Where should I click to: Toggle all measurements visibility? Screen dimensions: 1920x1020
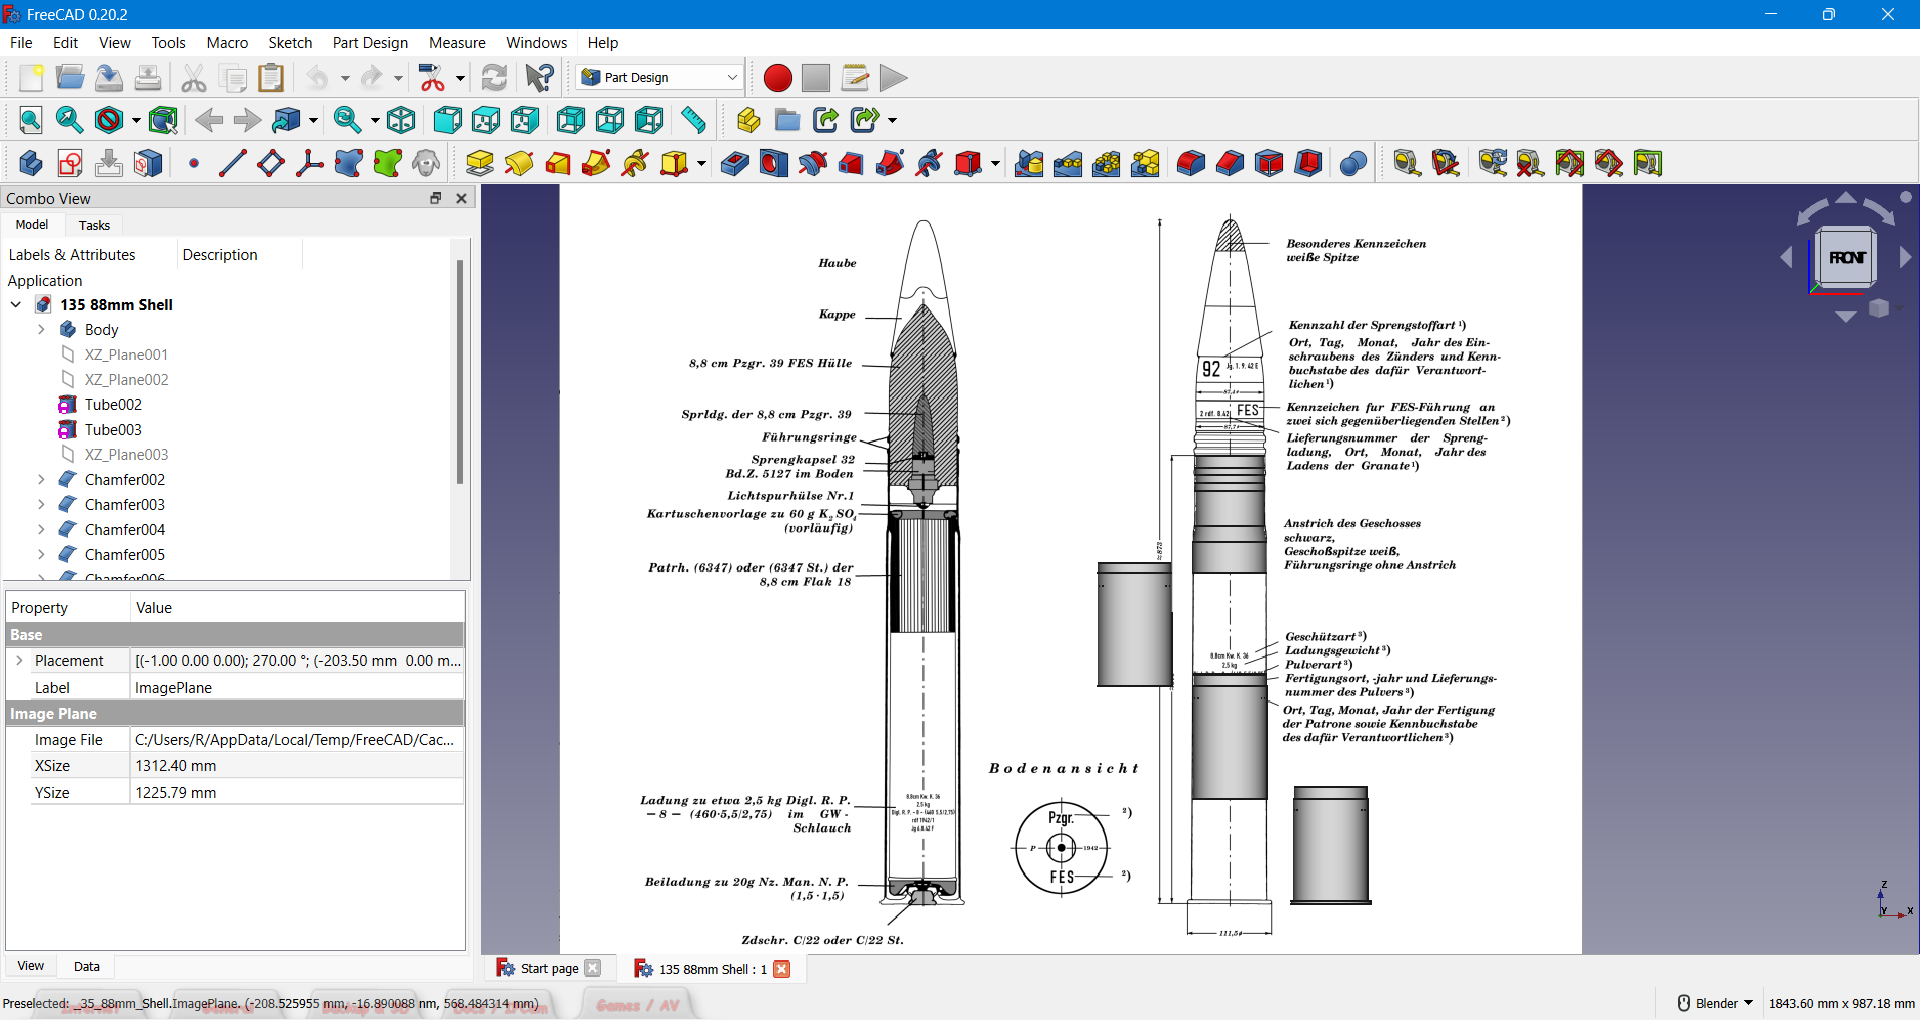pyautogui.click(x=1569, y=163)
